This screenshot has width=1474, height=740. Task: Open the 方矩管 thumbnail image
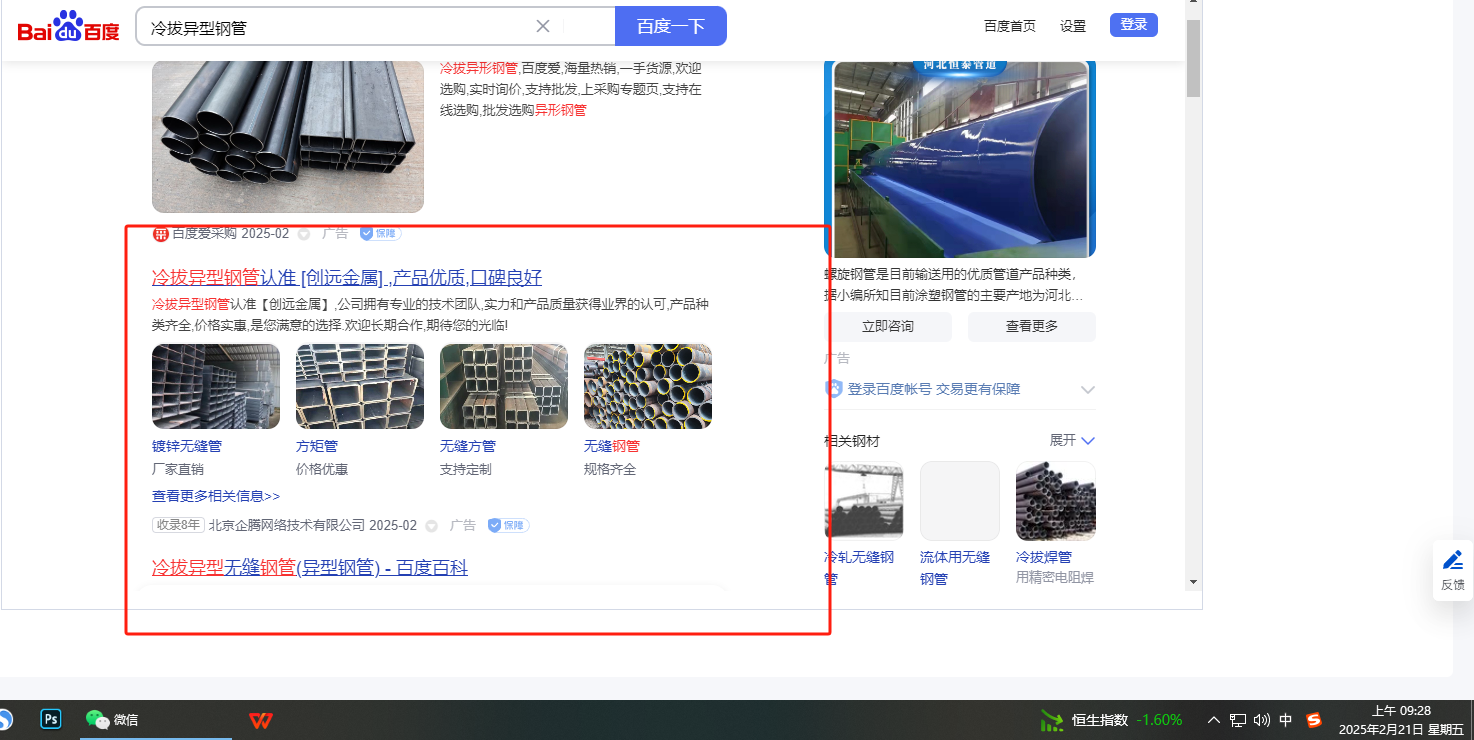click(360, 387)
